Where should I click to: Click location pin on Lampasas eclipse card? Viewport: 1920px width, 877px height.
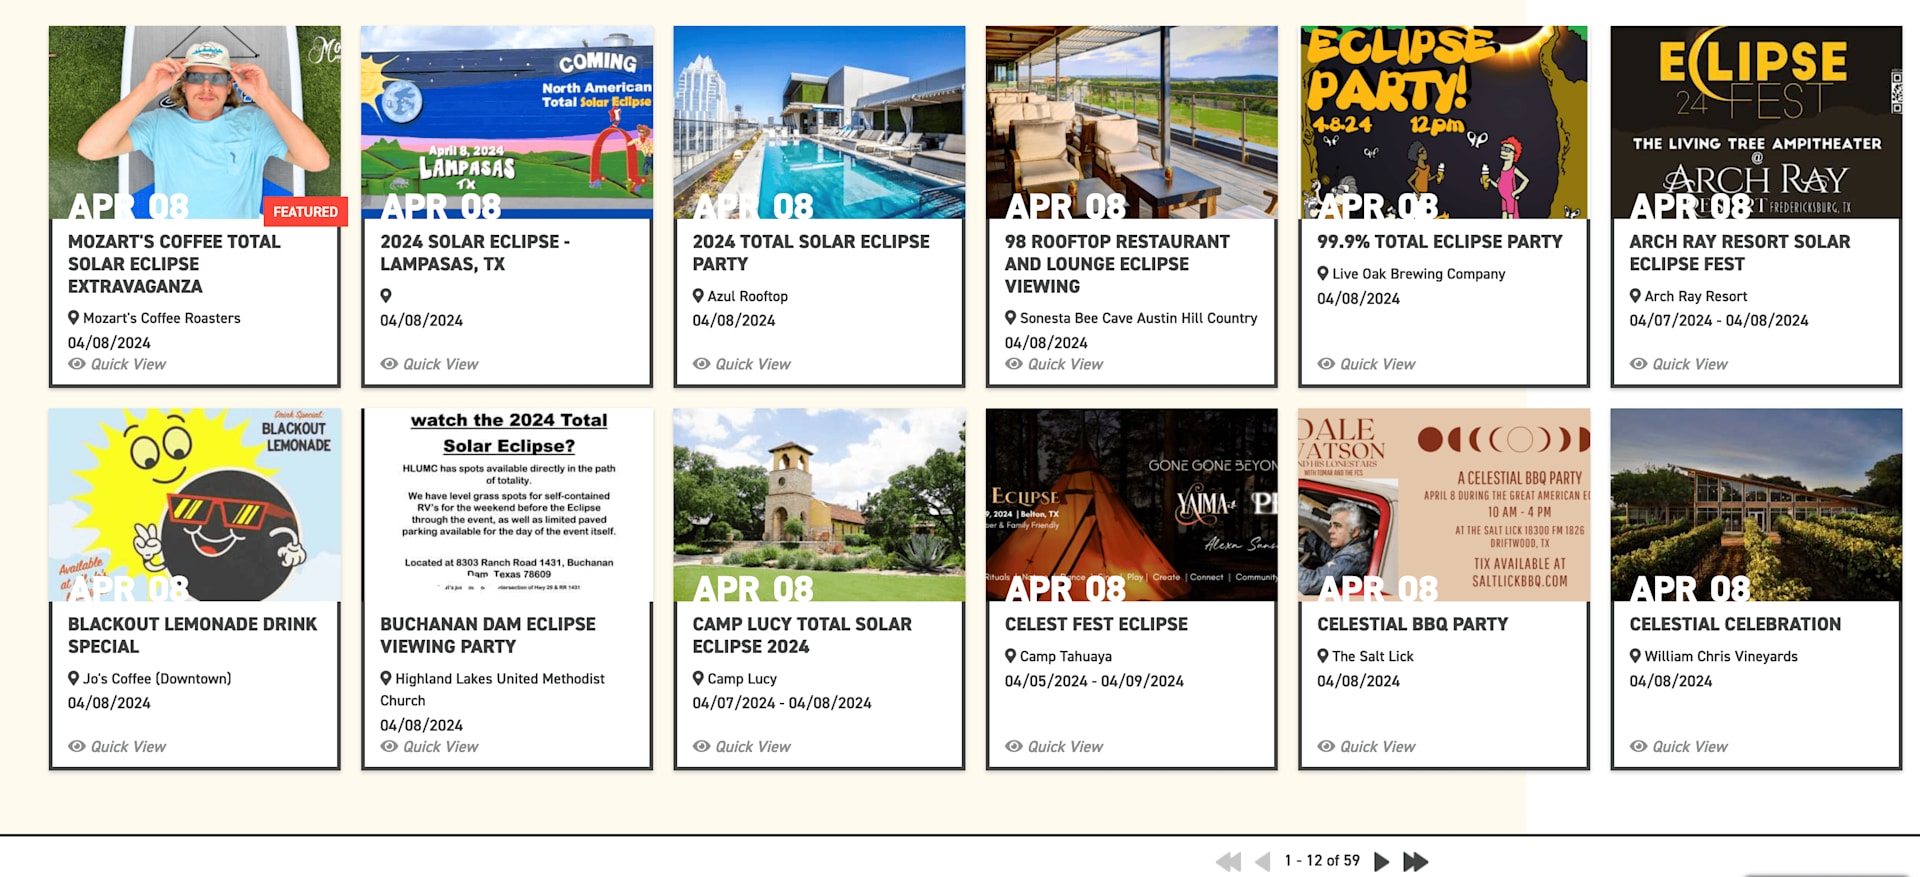386,296
